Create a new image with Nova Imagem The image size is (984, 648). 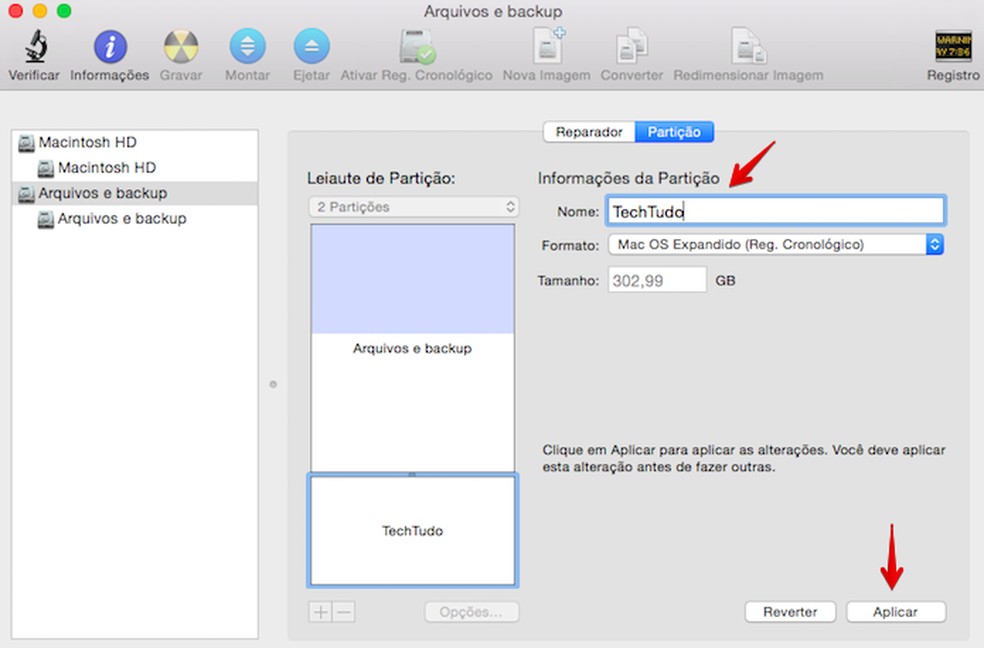pos(546,47)
